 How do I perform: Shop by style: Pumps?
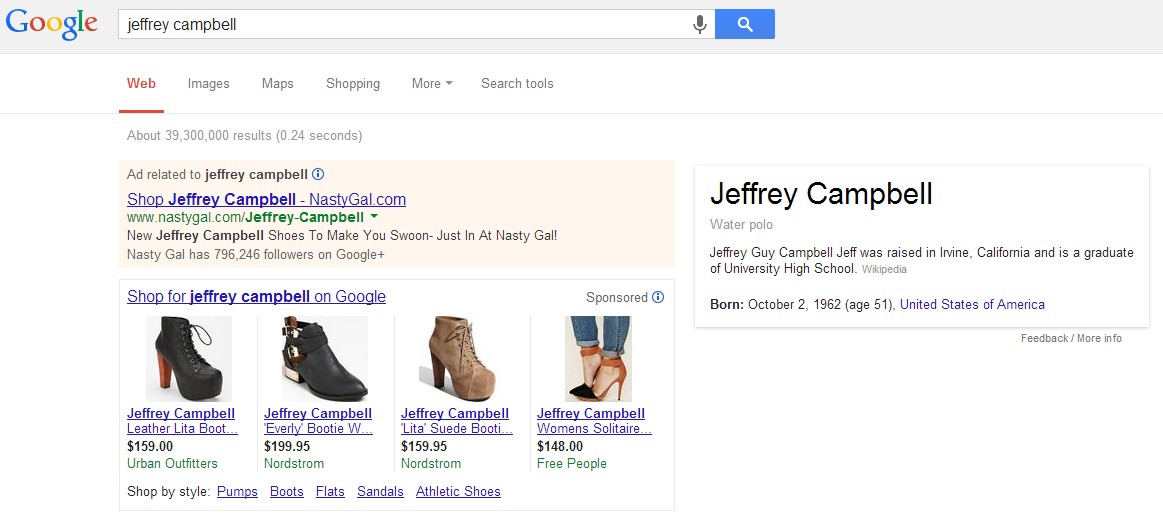[237, 491]
